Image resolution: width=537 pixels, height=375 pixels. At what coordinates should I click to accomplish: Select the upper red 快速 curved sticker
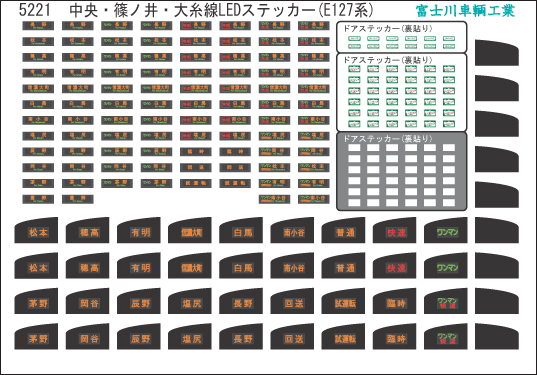(395, 230)
